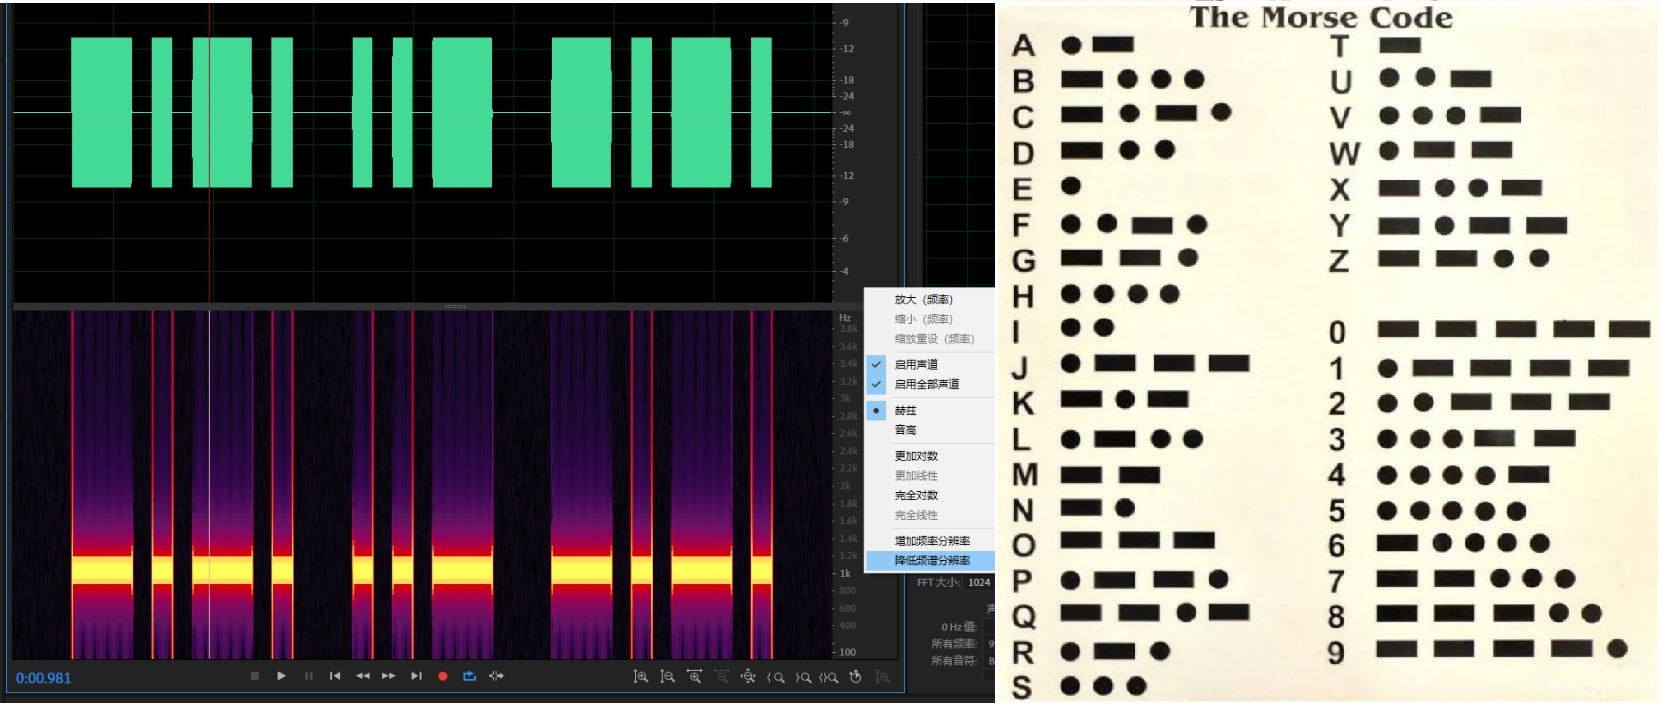Choose 放大 (频率) from context menu

point(923,299)
